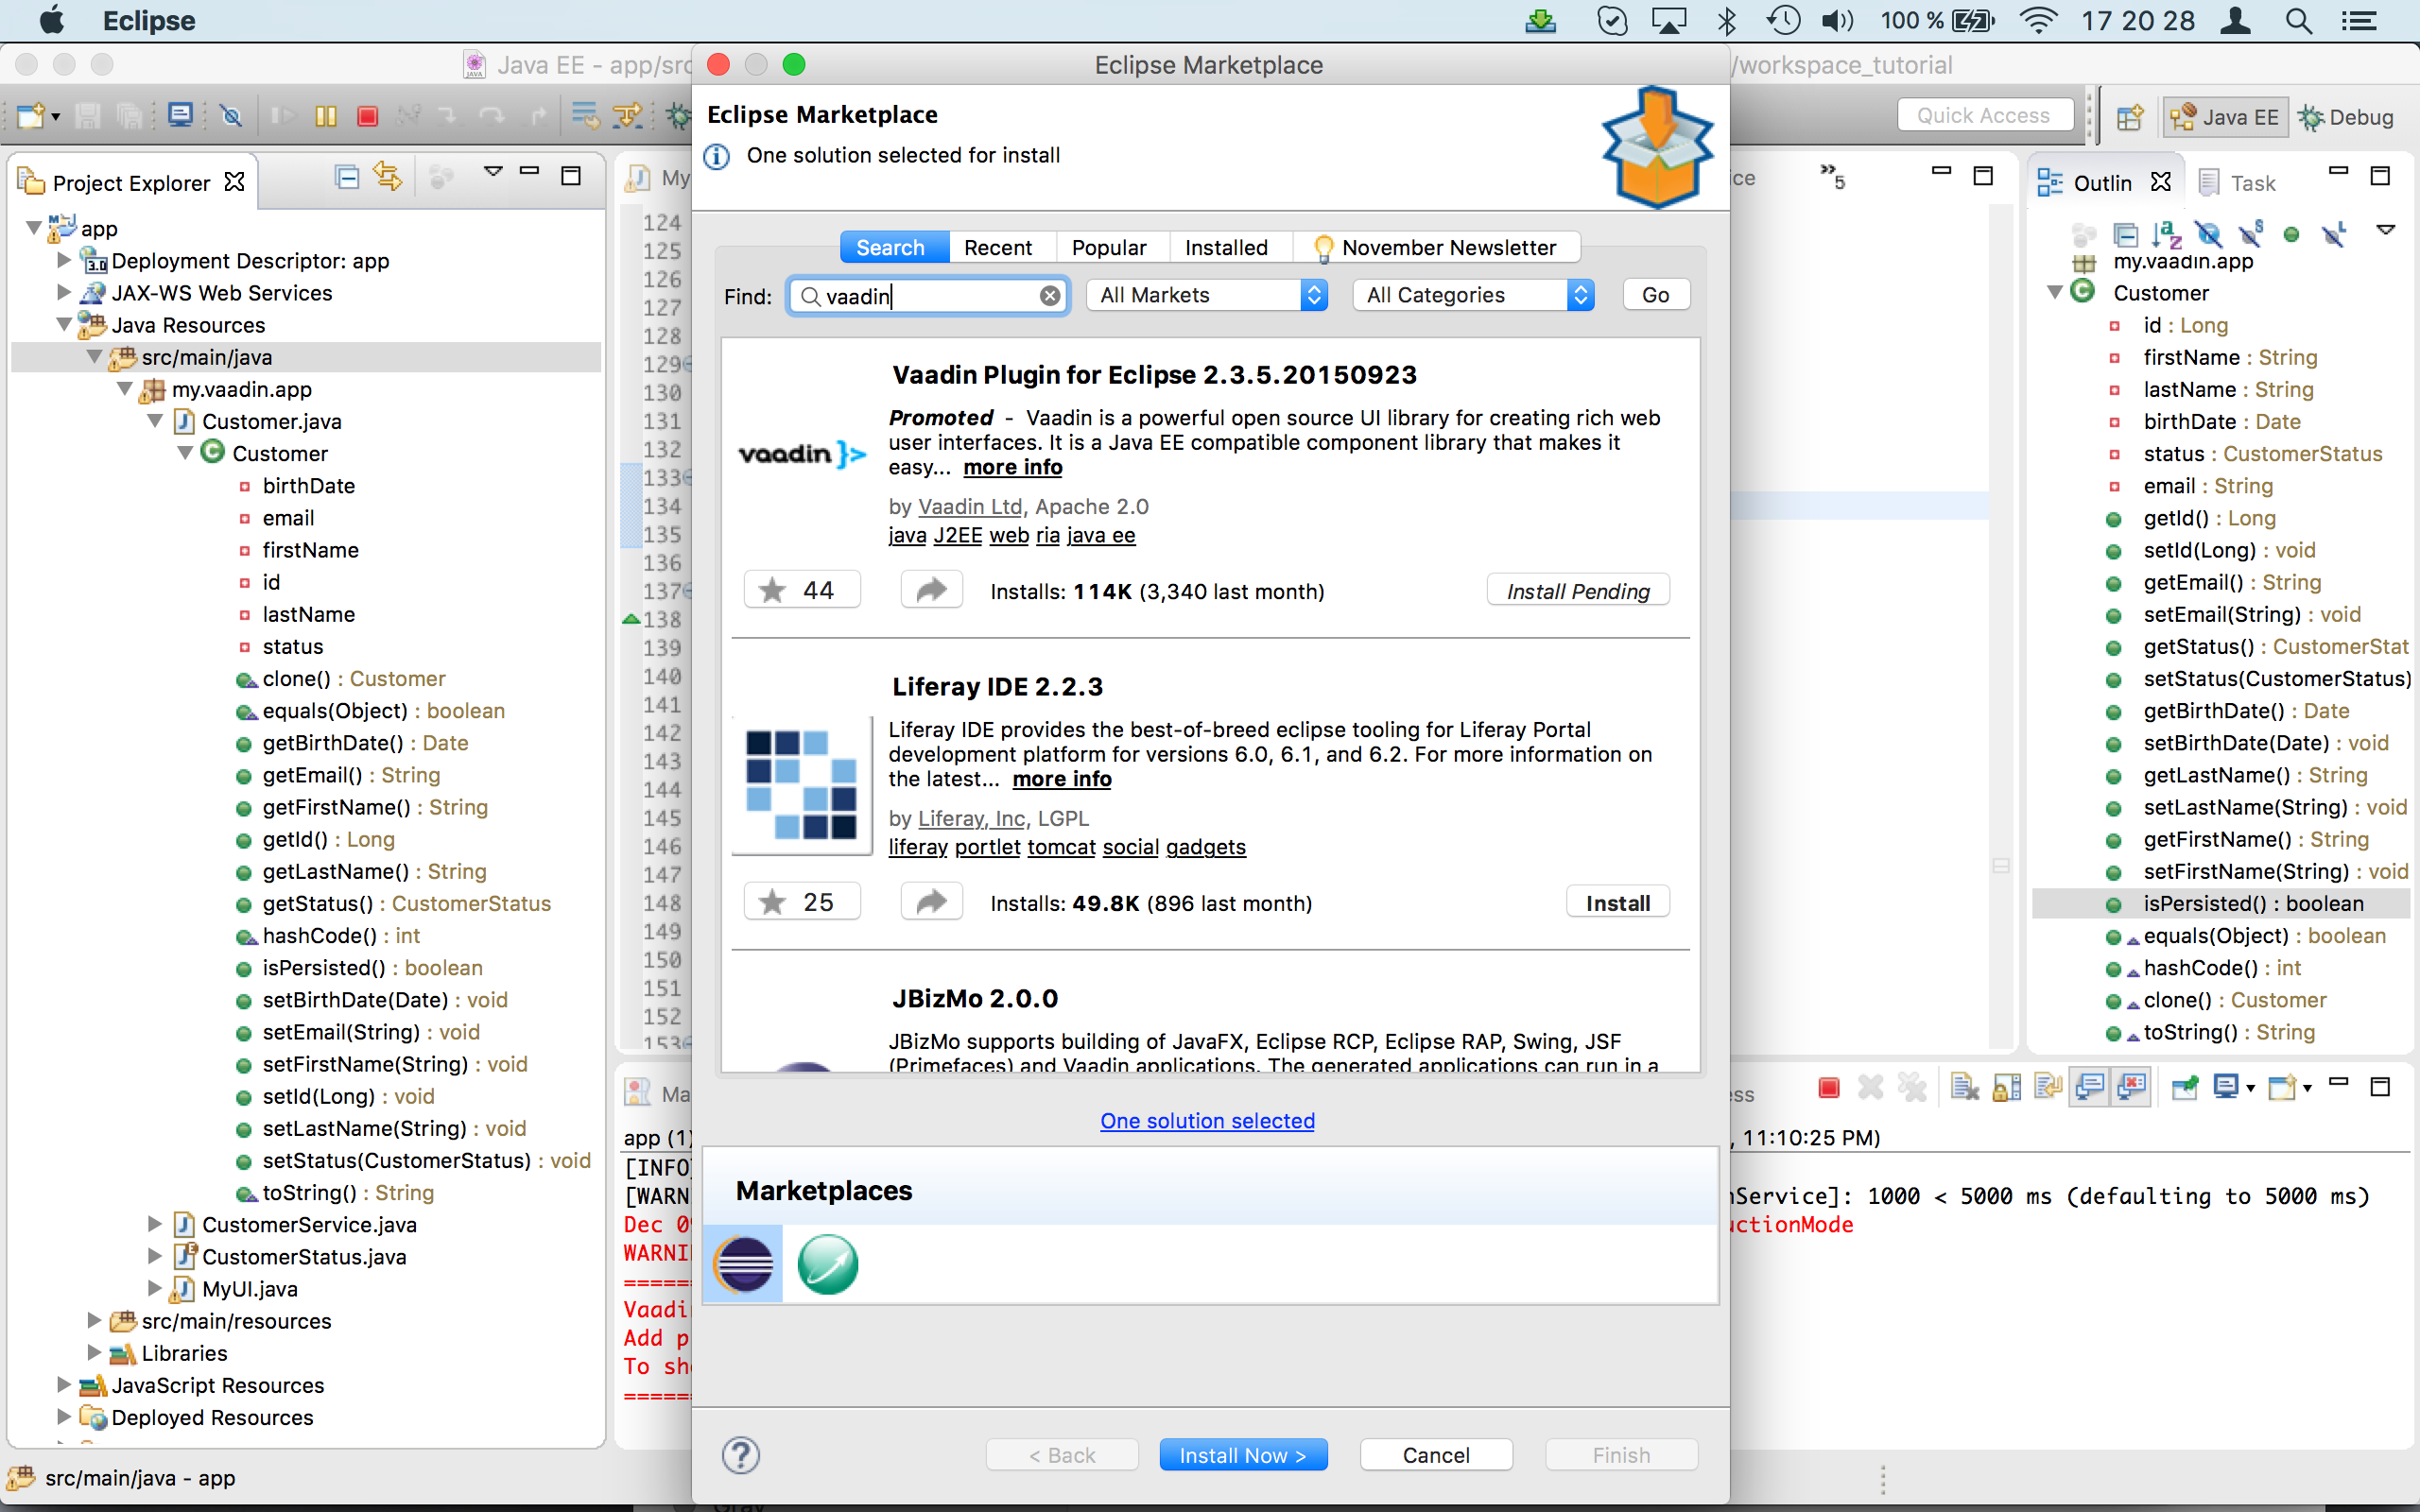The height and width of the screenshot is (1512, 2420).
Task: Collapse All in Outline view
Action: (x=2126, y=235)
